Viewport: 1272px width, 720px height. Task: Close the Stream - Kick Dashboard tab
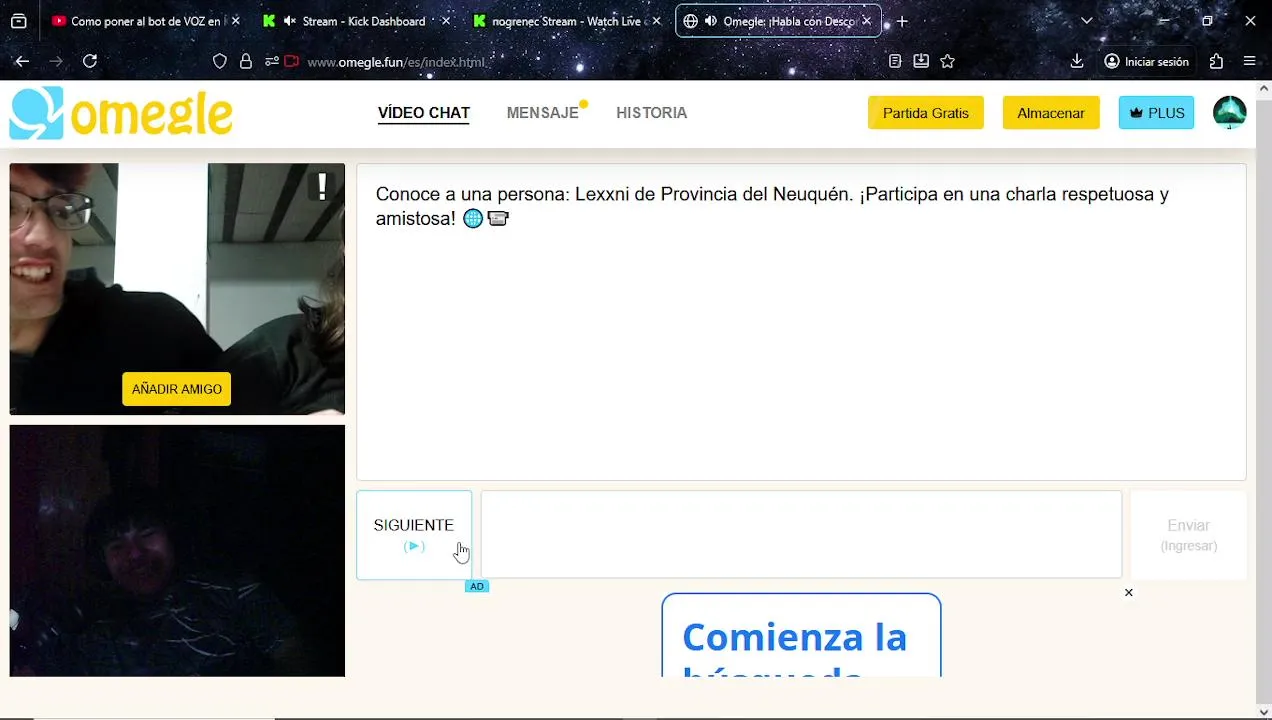(x=445, y=21)
